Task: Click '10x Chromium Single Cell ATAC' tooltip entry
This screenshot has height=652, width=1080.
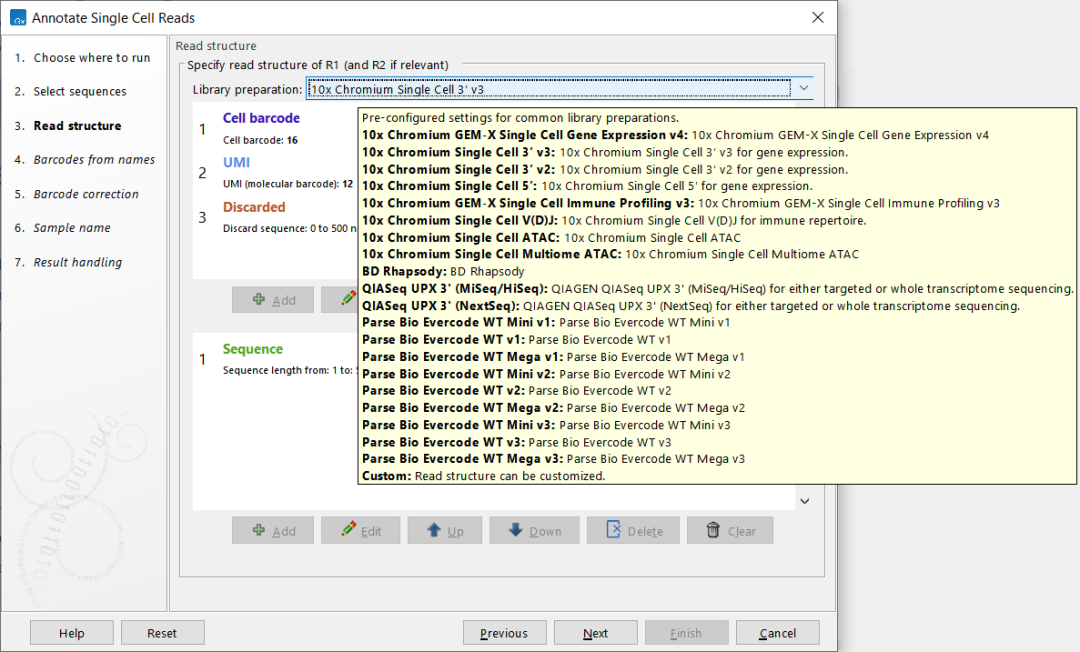Action: 551,238
